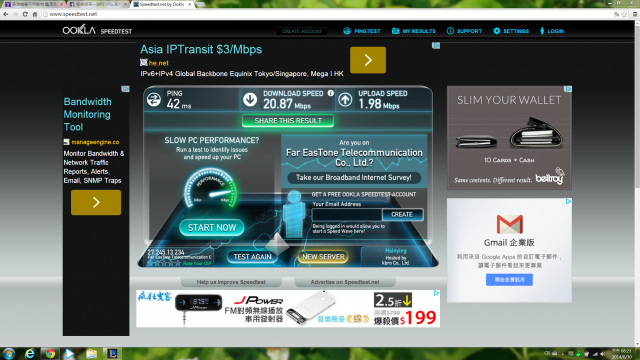Click manageengine.co ad link

[x=95, y=142]
